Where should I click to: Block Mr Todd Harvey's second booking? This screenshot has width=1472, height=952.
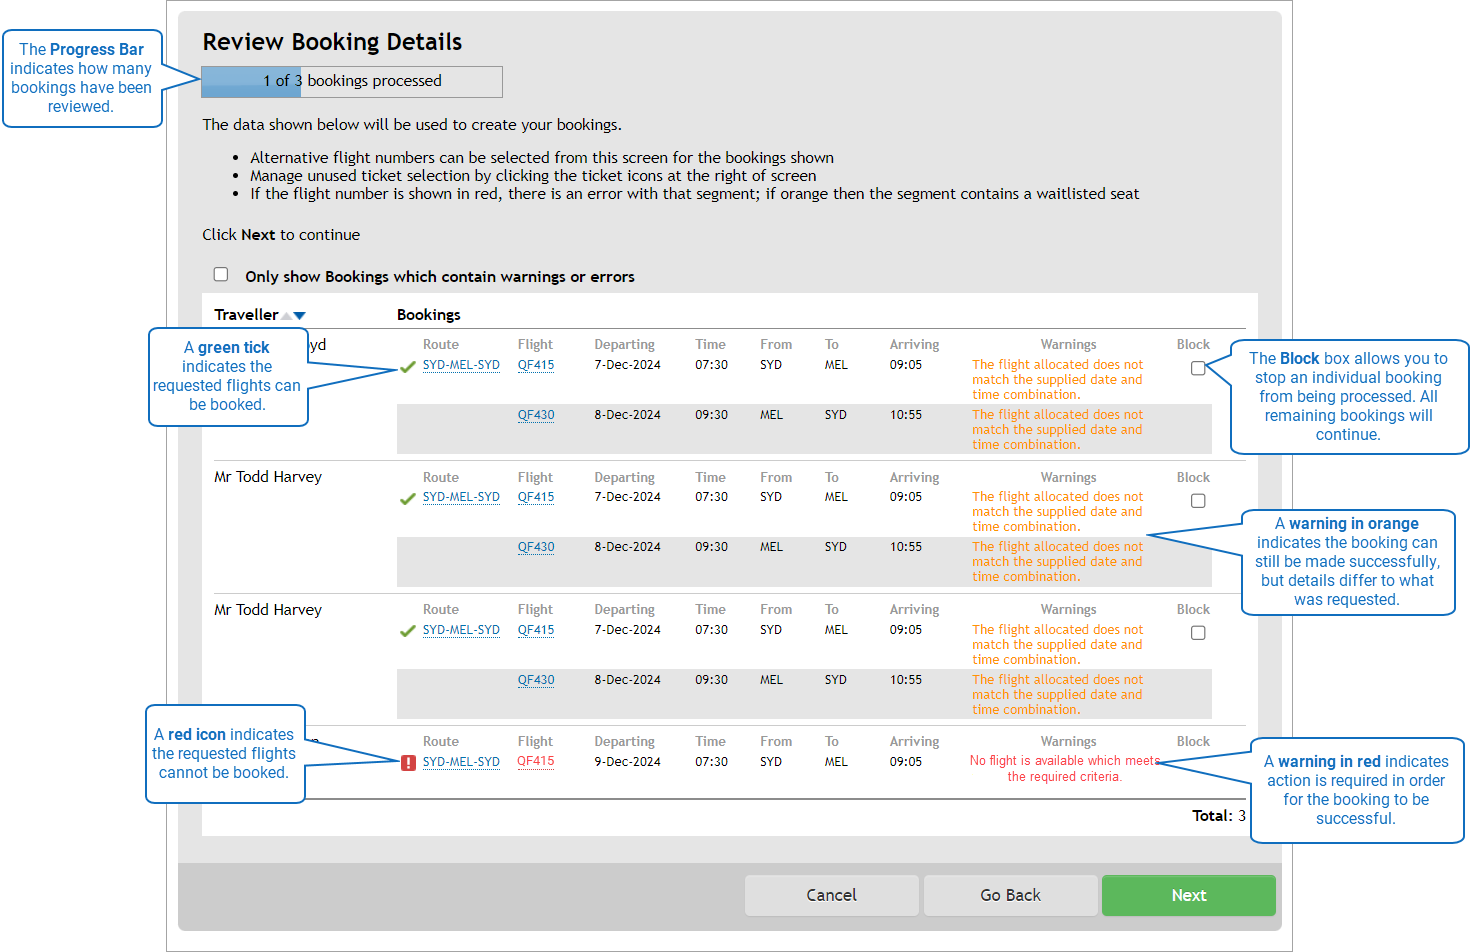1198,500
